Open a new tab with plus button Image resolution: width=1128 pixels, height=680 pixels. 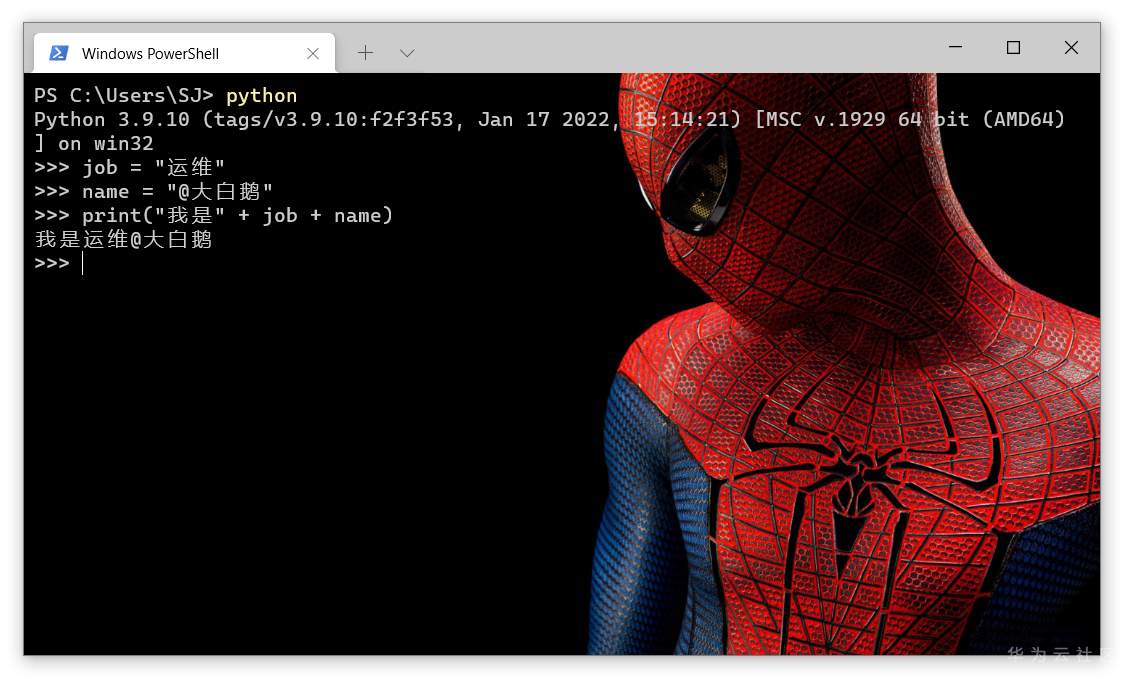pos(365,53)
